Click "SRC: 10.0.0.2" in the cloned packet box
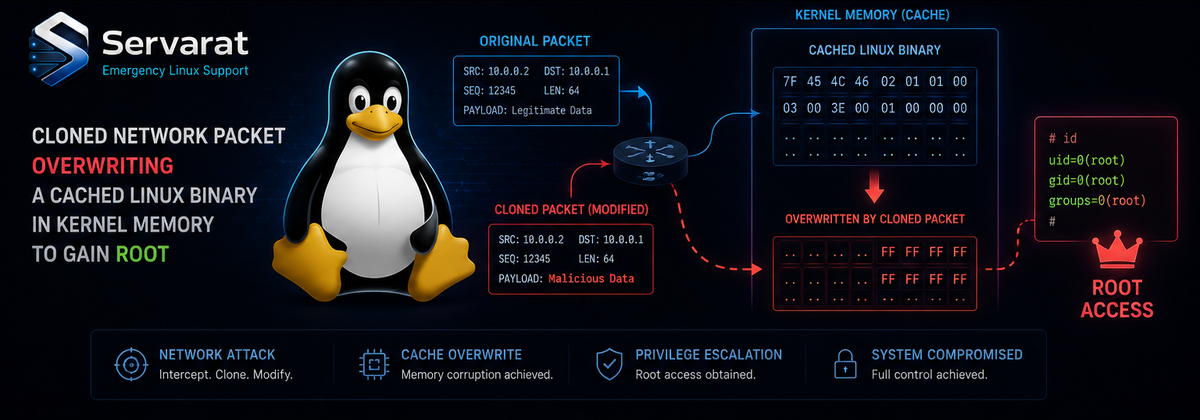 tap(530, 240)
